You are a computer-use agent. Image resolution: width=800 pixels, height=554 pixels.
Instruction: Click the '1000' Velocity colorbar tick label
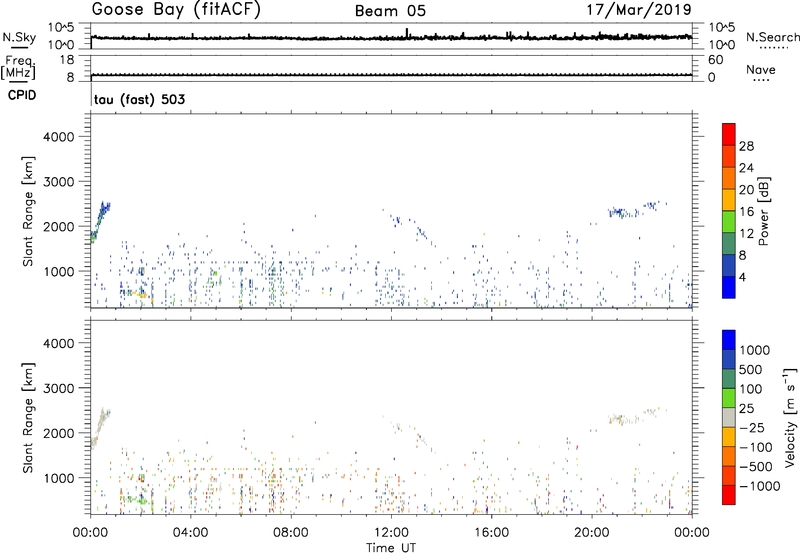[x=755, y=350]
